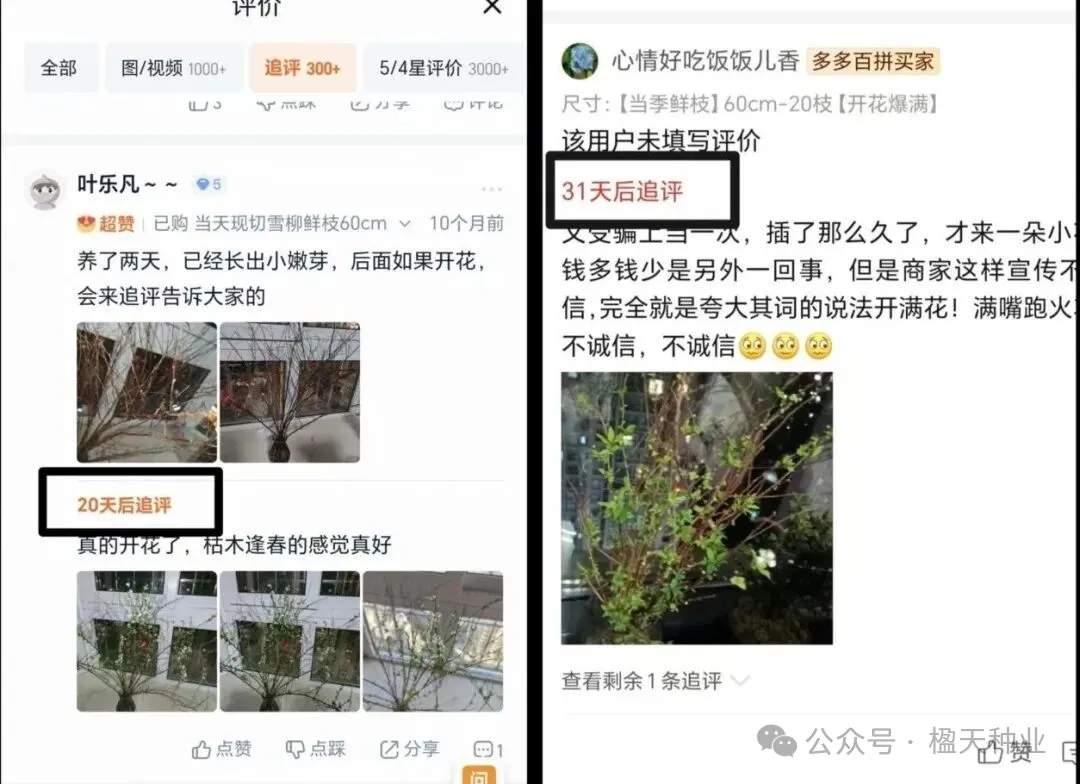Switch to the 图/视频 1000+ tab
The image size is (1080, 784).
coord(174,68)
